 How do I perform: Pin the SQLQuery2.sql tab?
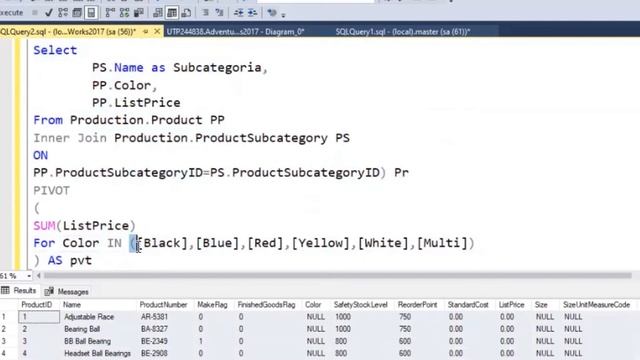click(x=146, y=31)
